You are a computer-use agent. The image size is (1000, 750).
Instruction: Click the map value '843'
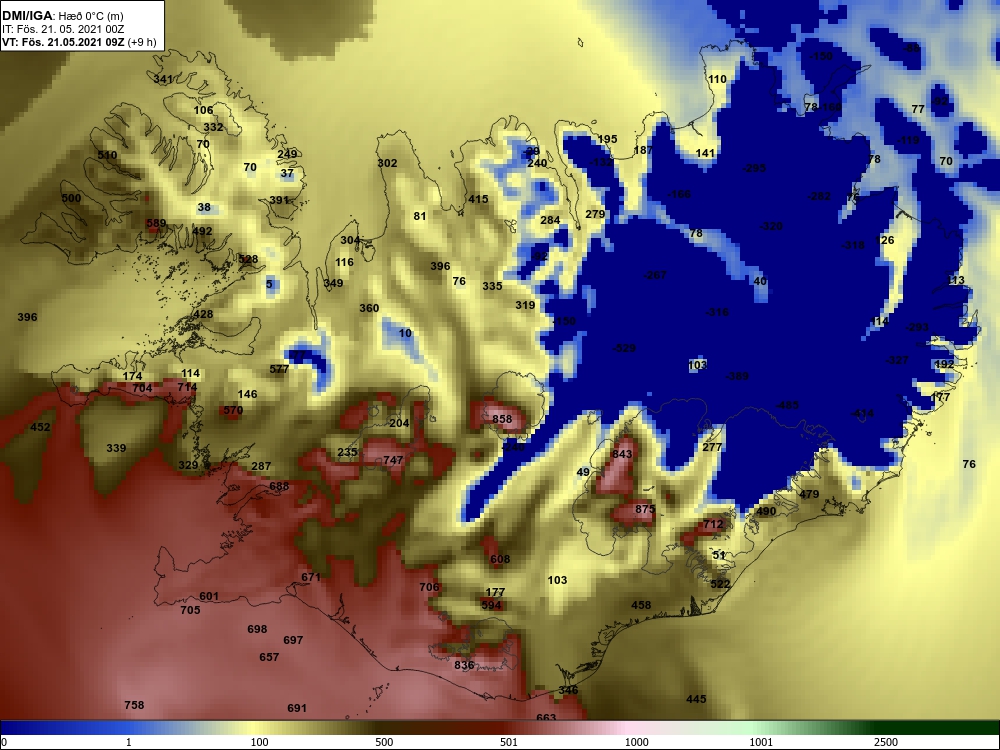click(622, 454)
